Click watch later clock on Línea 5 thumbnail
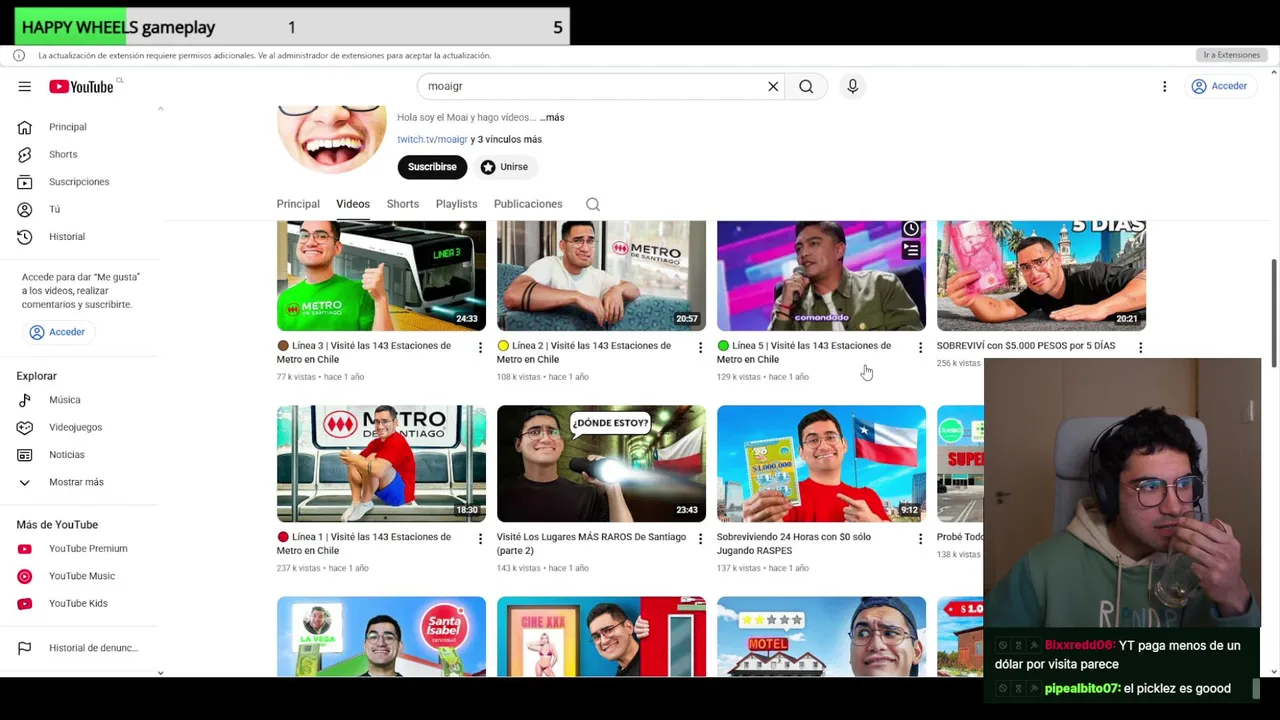 point(910,229)
